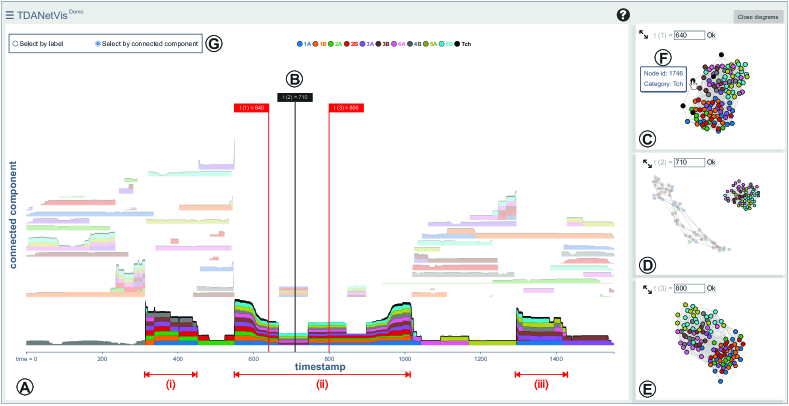Viewport: 789px width, 406px height.
Task: Click the 400 tick on timestamp axis
Action: click(177, 360)
